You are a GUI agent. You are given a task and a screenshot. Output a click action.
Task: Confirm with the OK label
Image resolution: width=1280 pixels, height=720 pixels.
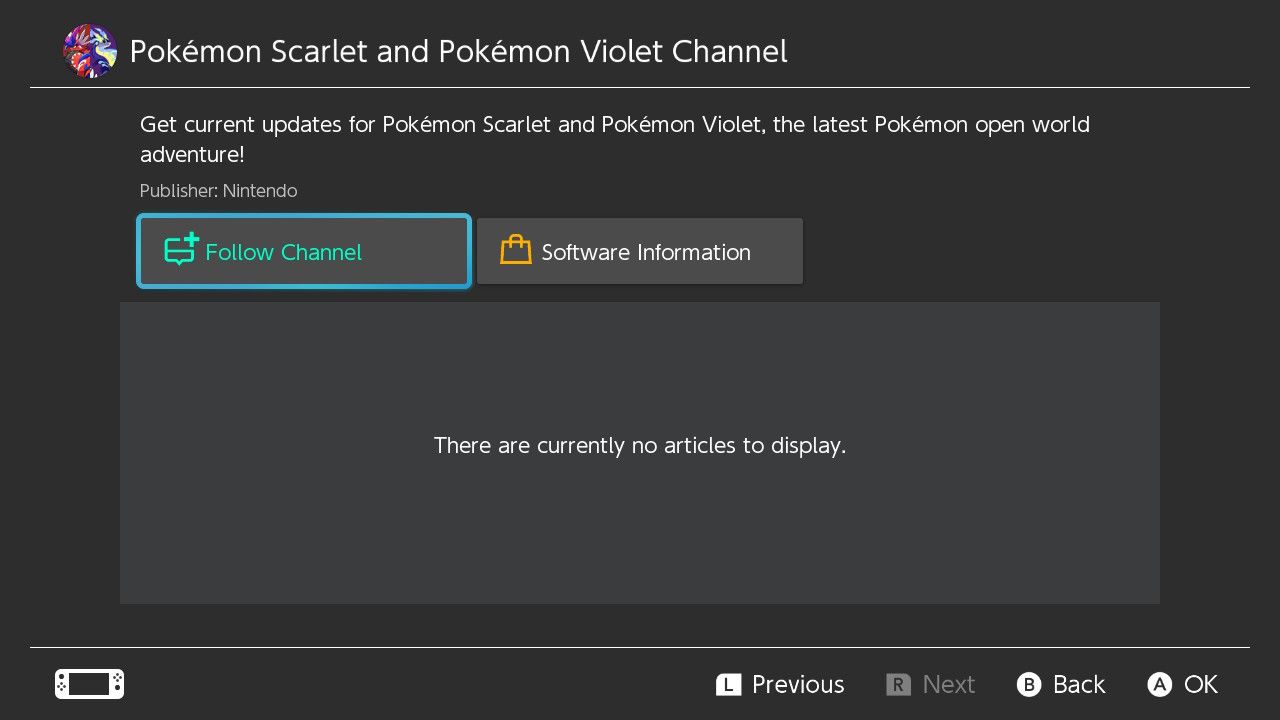tap(1200, 684)
